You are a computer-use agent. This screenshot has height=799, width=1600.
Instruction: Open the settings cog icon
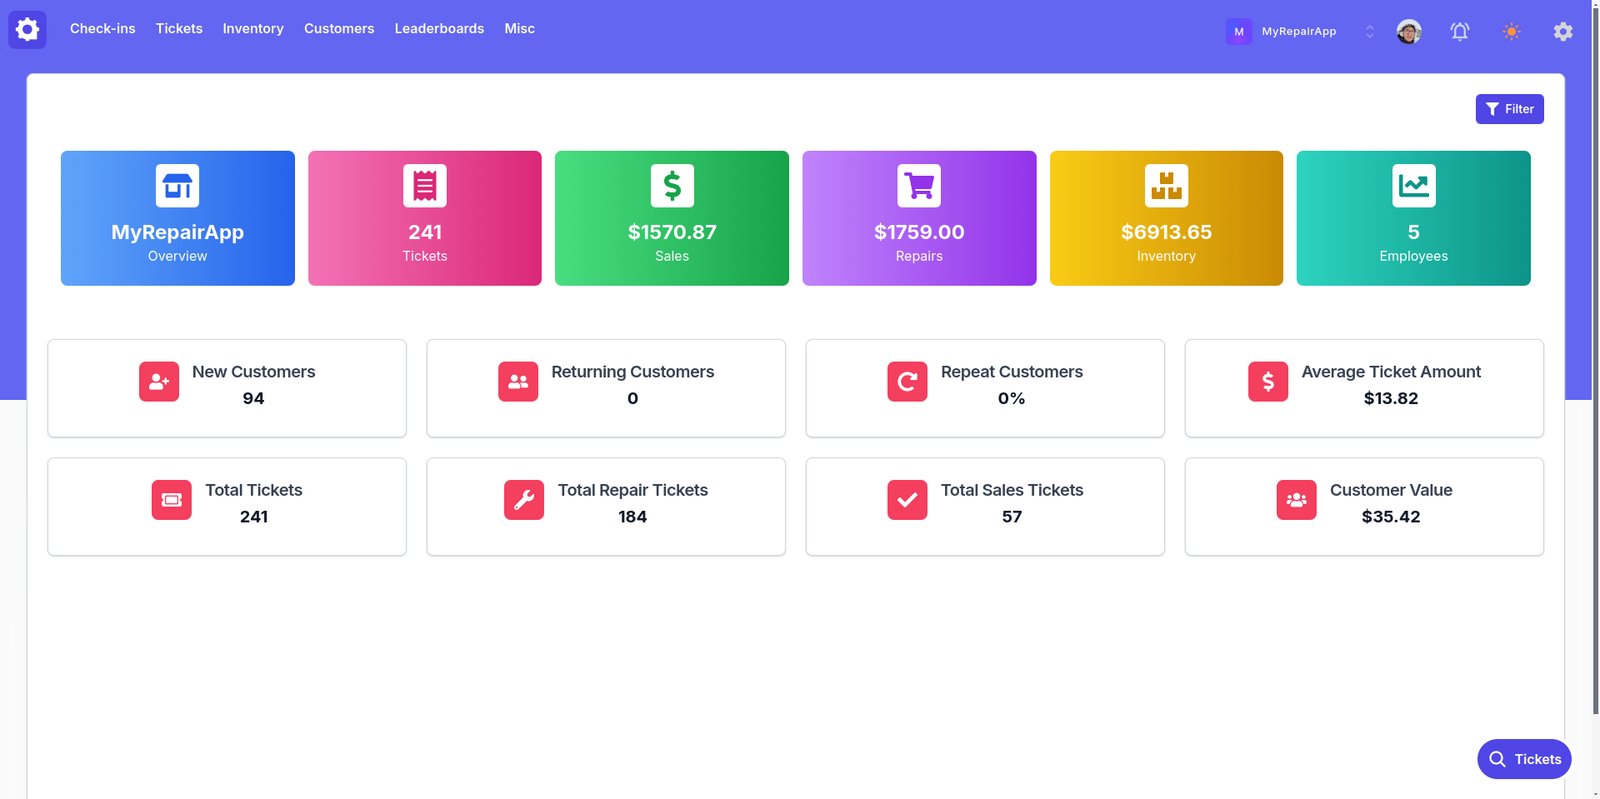(1562, 32)
